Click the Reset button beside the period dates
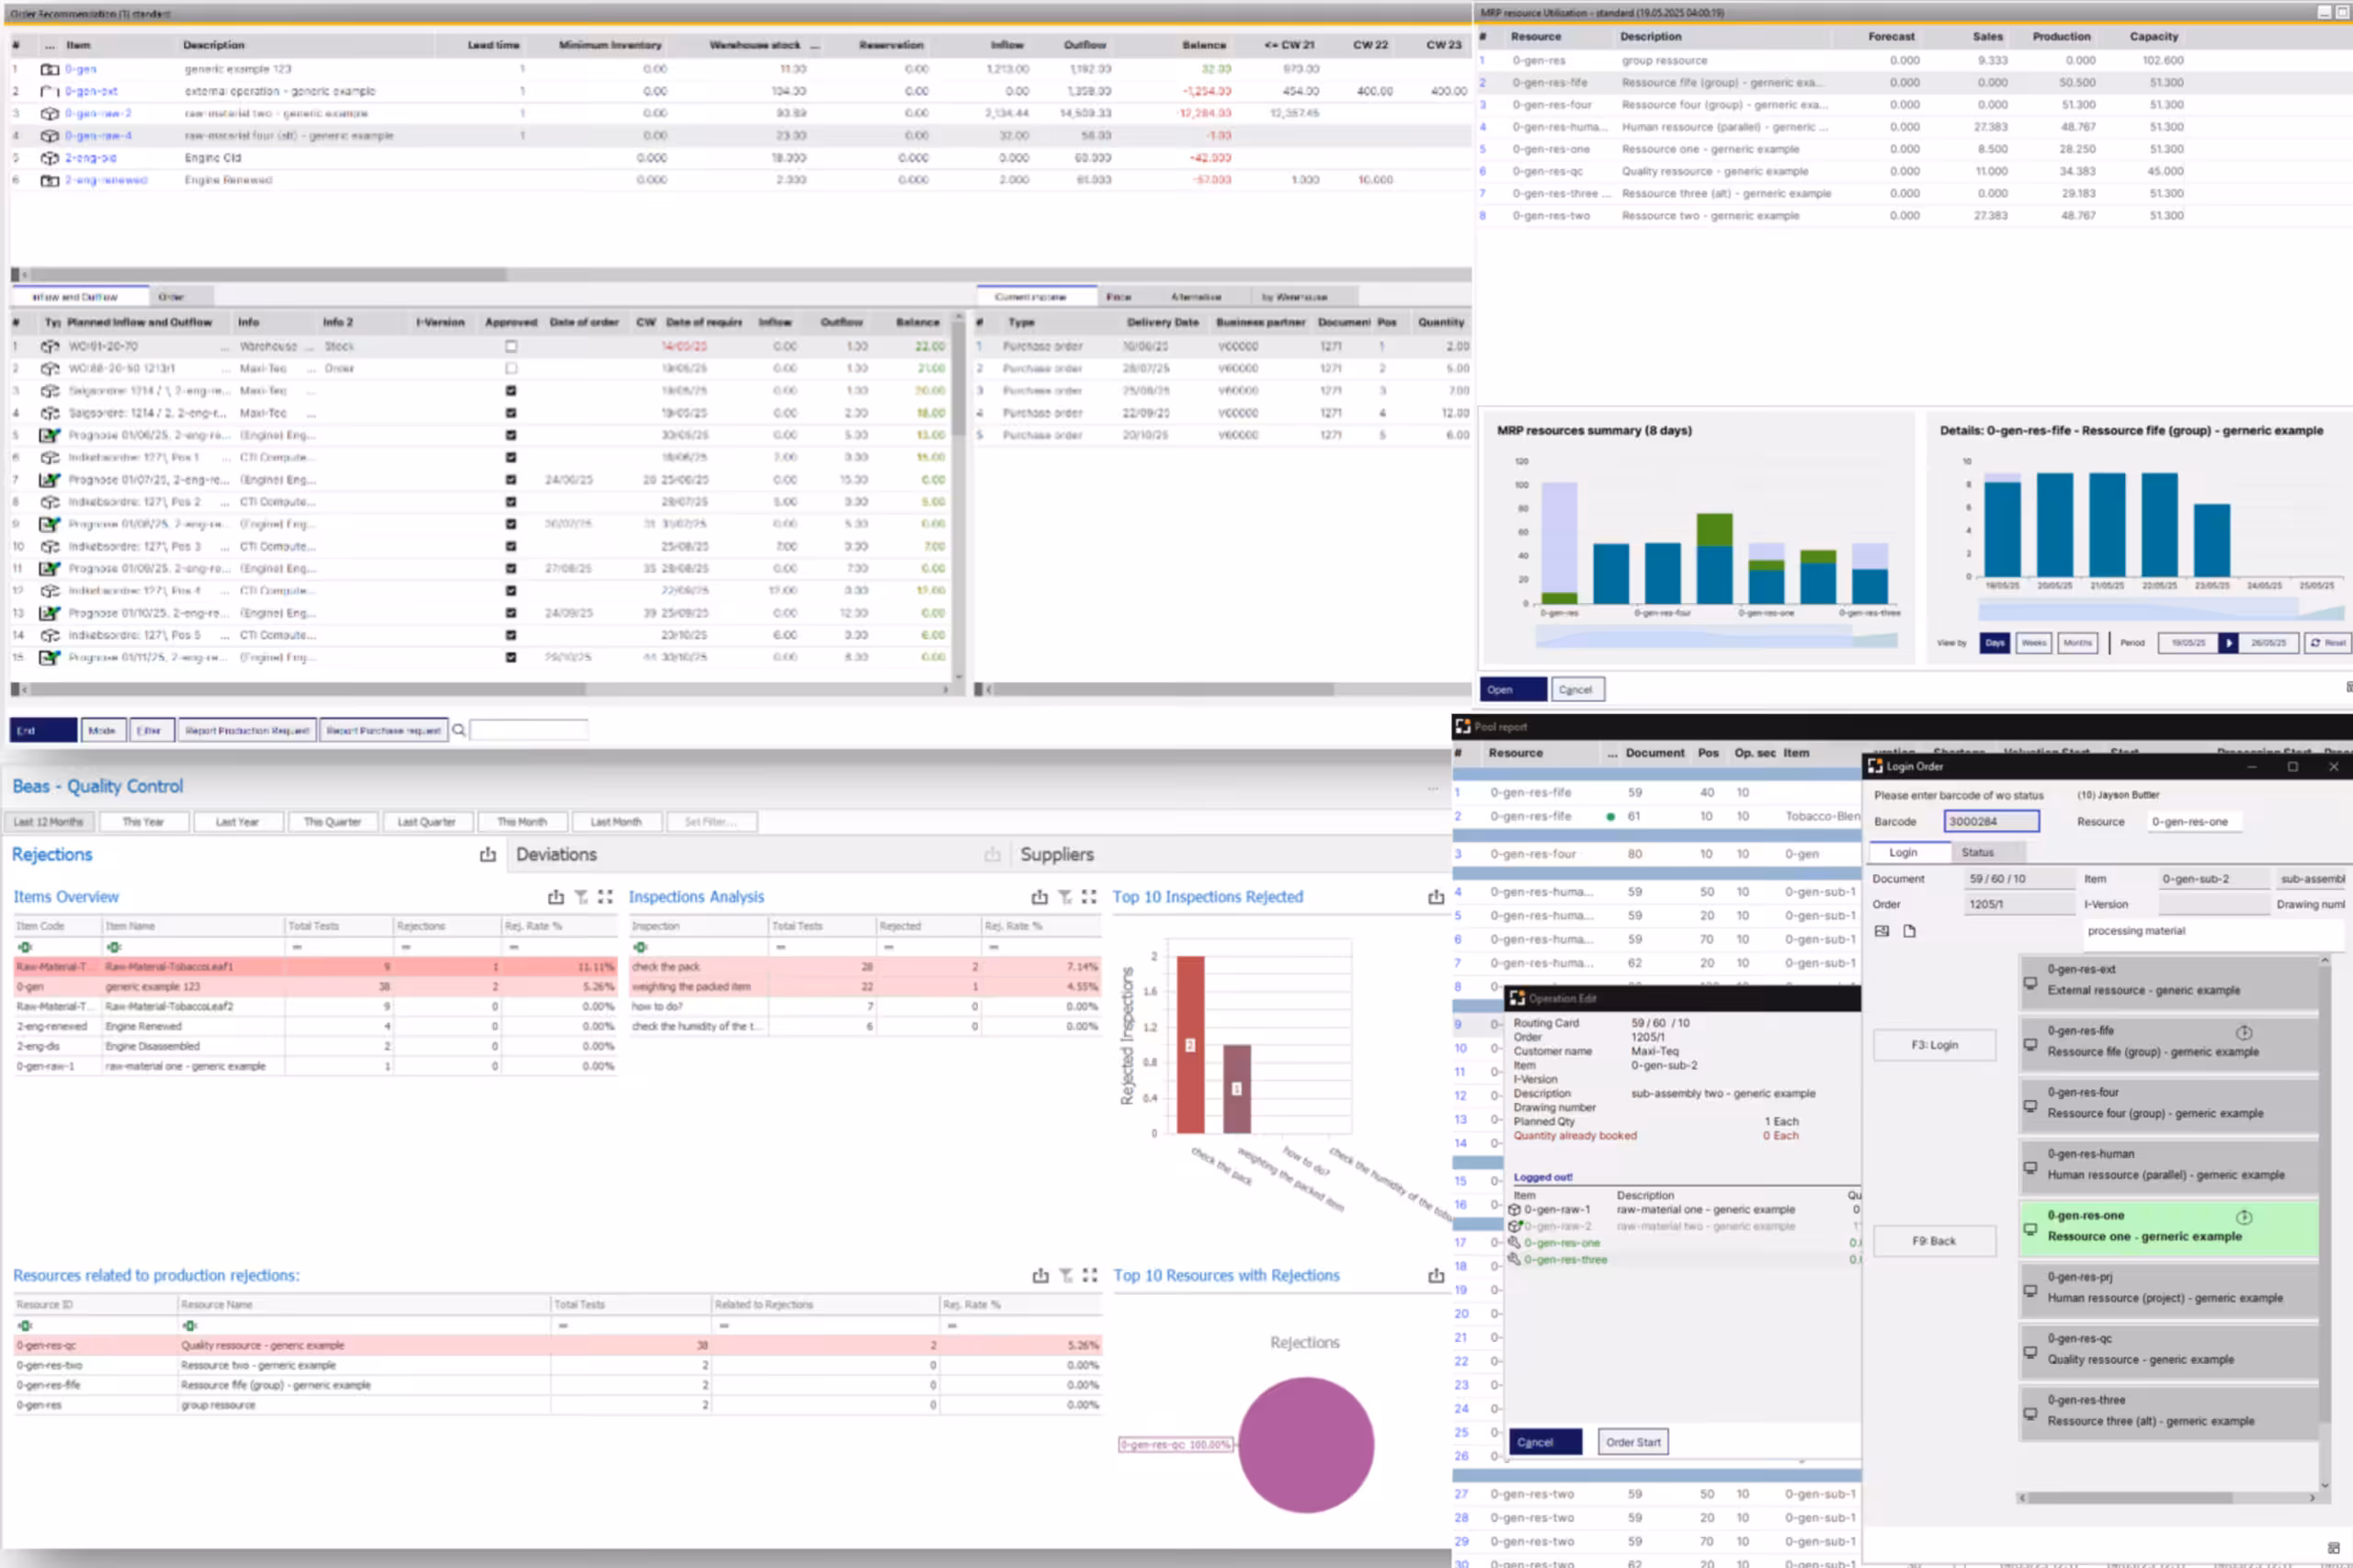 point(2327,643)
